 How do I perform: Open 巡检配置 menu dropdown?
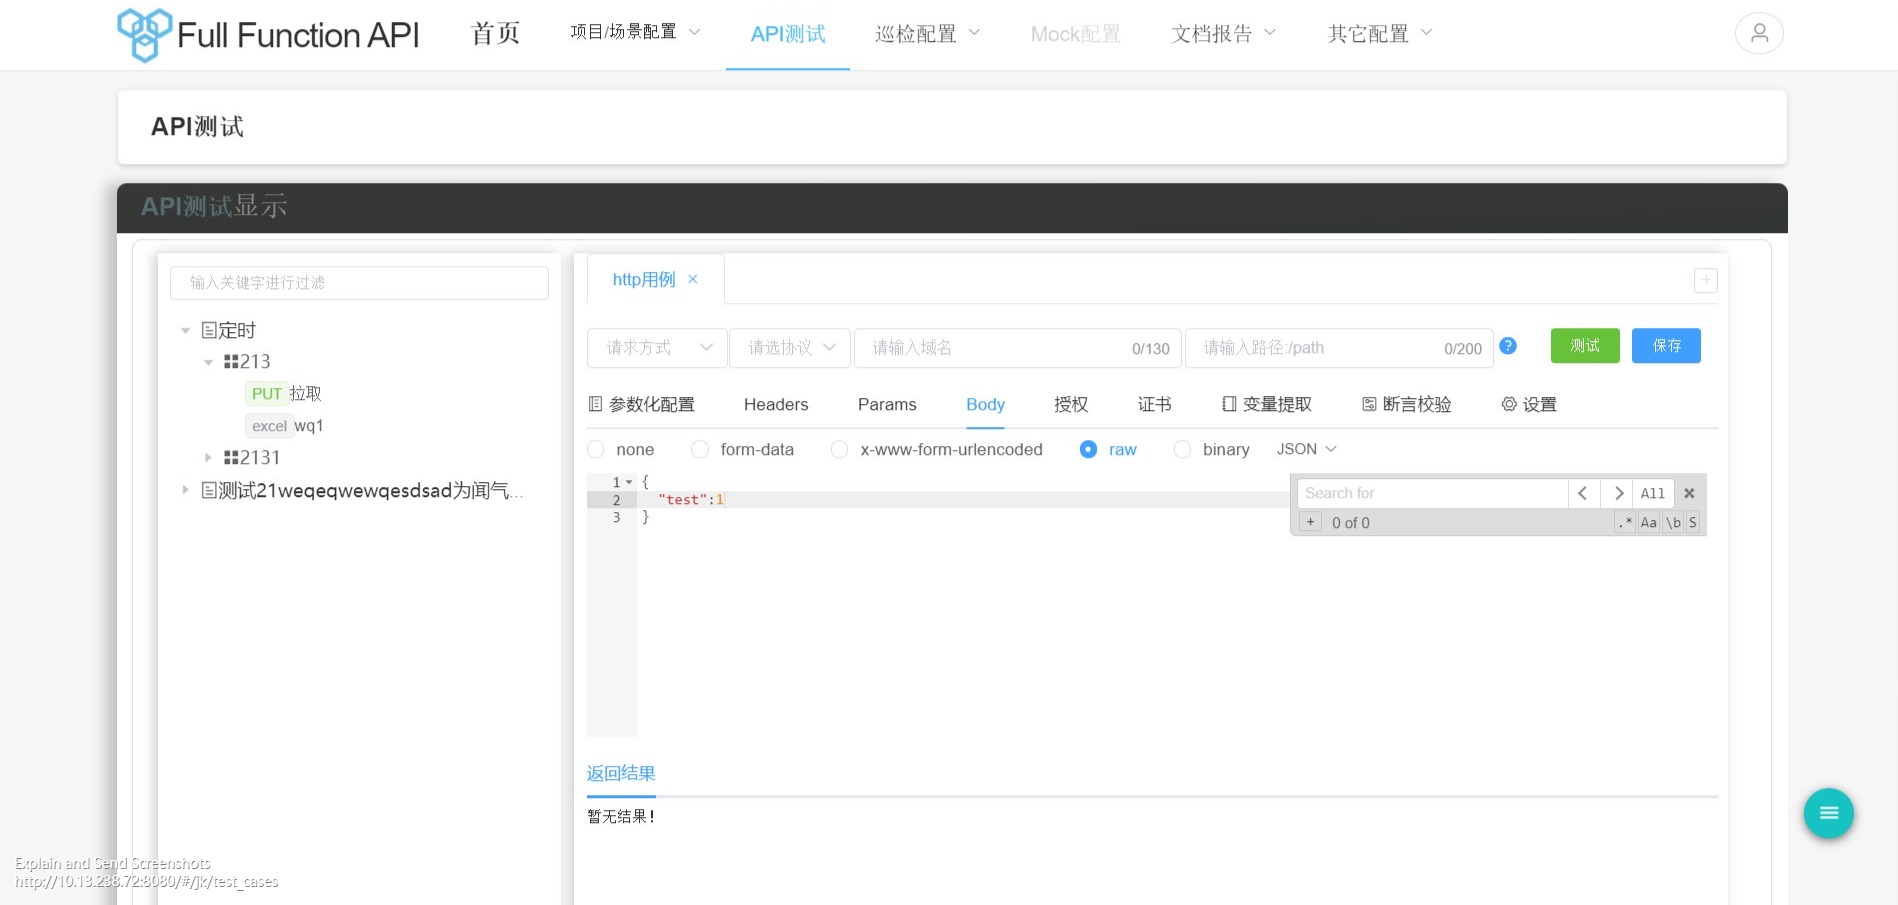click(927, 34)
